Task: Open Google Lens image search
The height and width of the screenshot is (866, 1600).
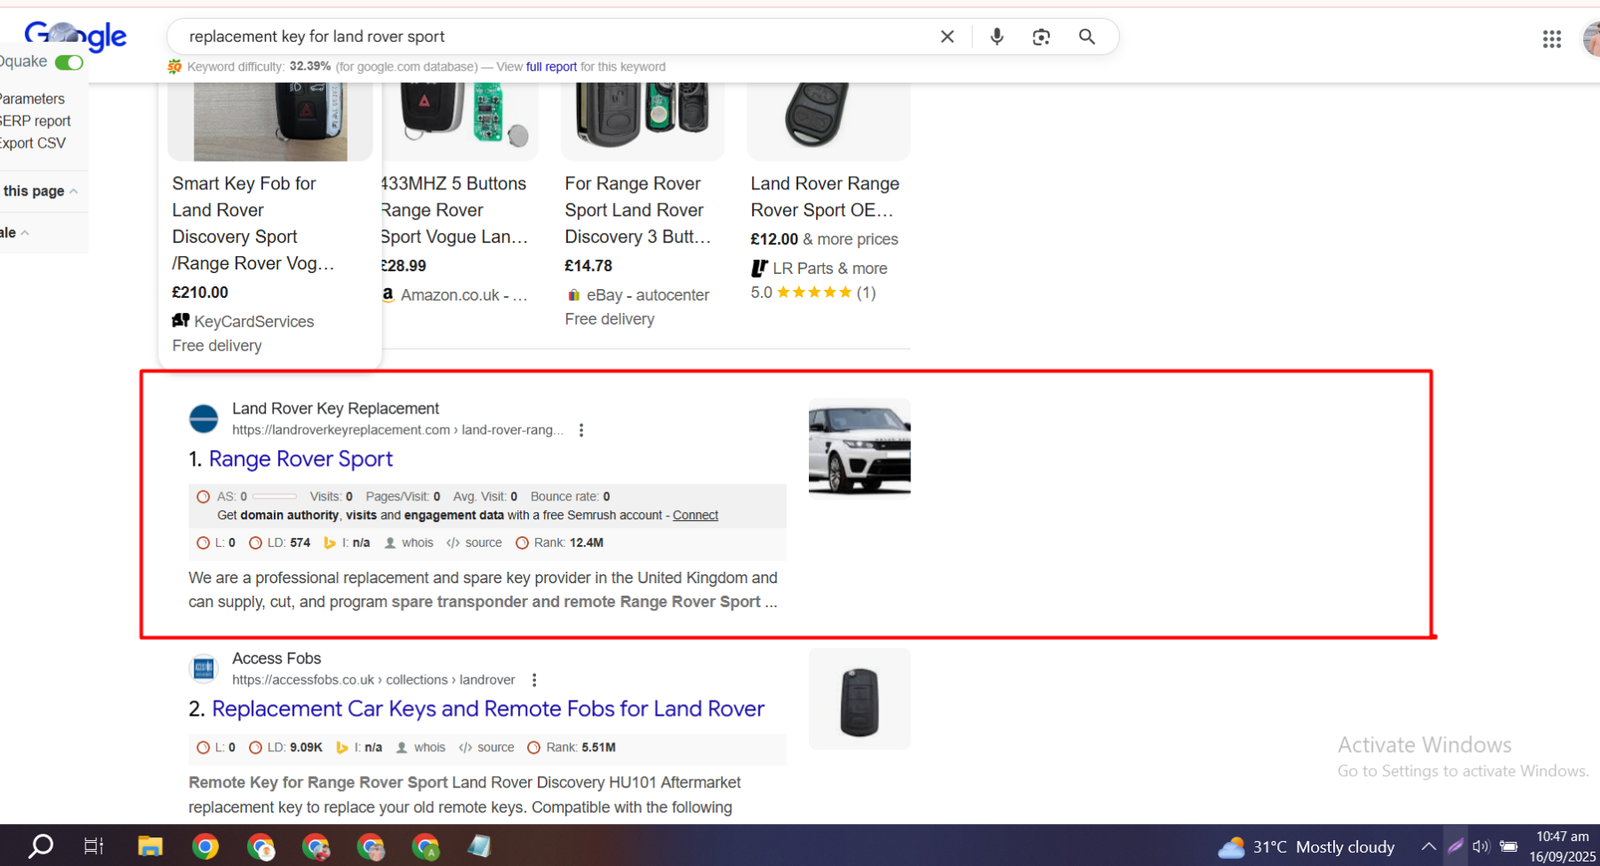Action: click(x=1041, y=37)
